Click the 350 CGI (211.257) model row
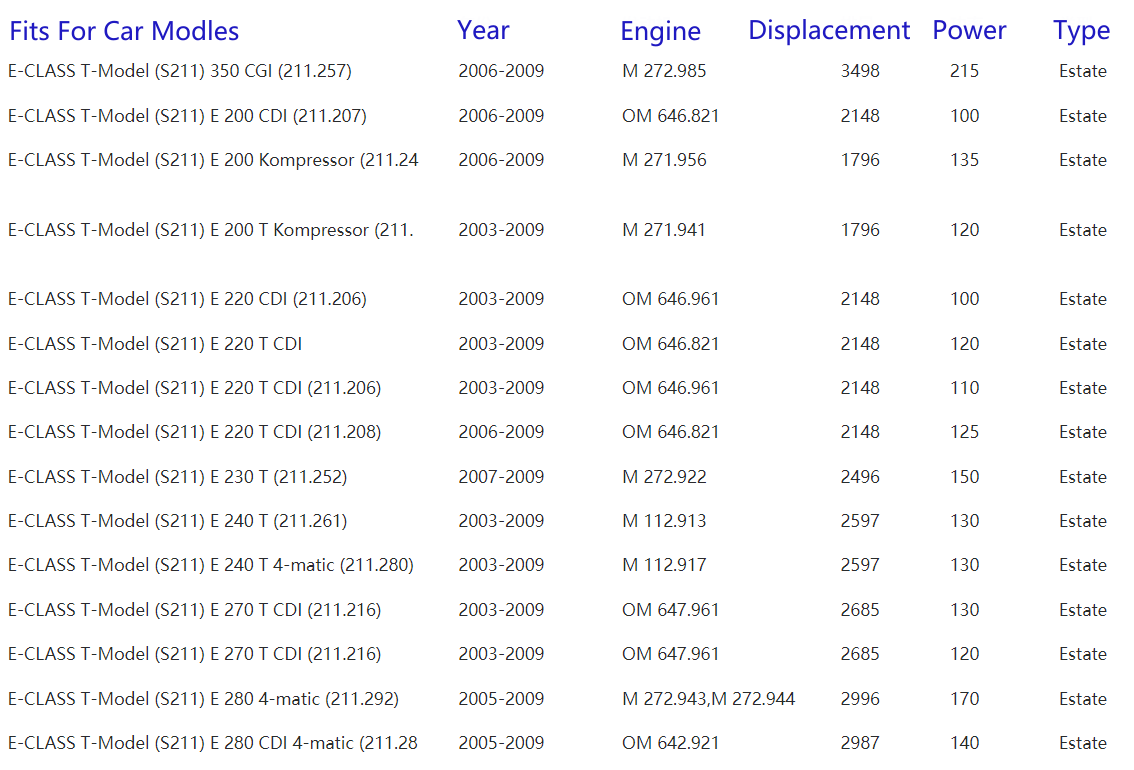This screenshot has height=770, width=1134. click(180, 71)
